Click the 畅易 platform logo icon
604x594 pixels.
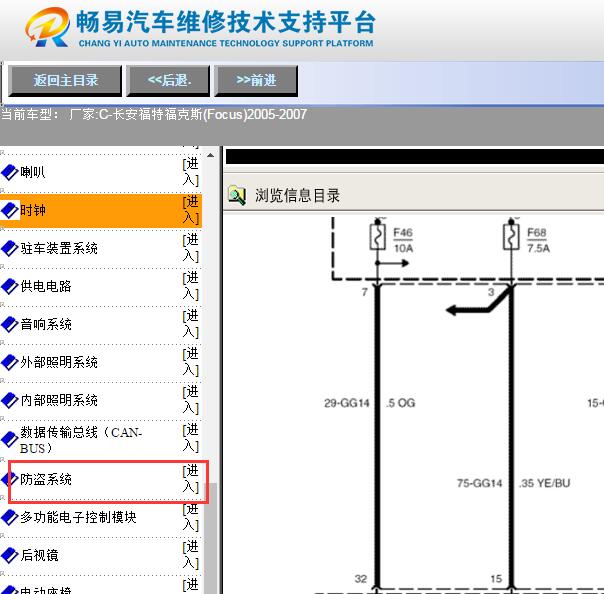(47, 27)
